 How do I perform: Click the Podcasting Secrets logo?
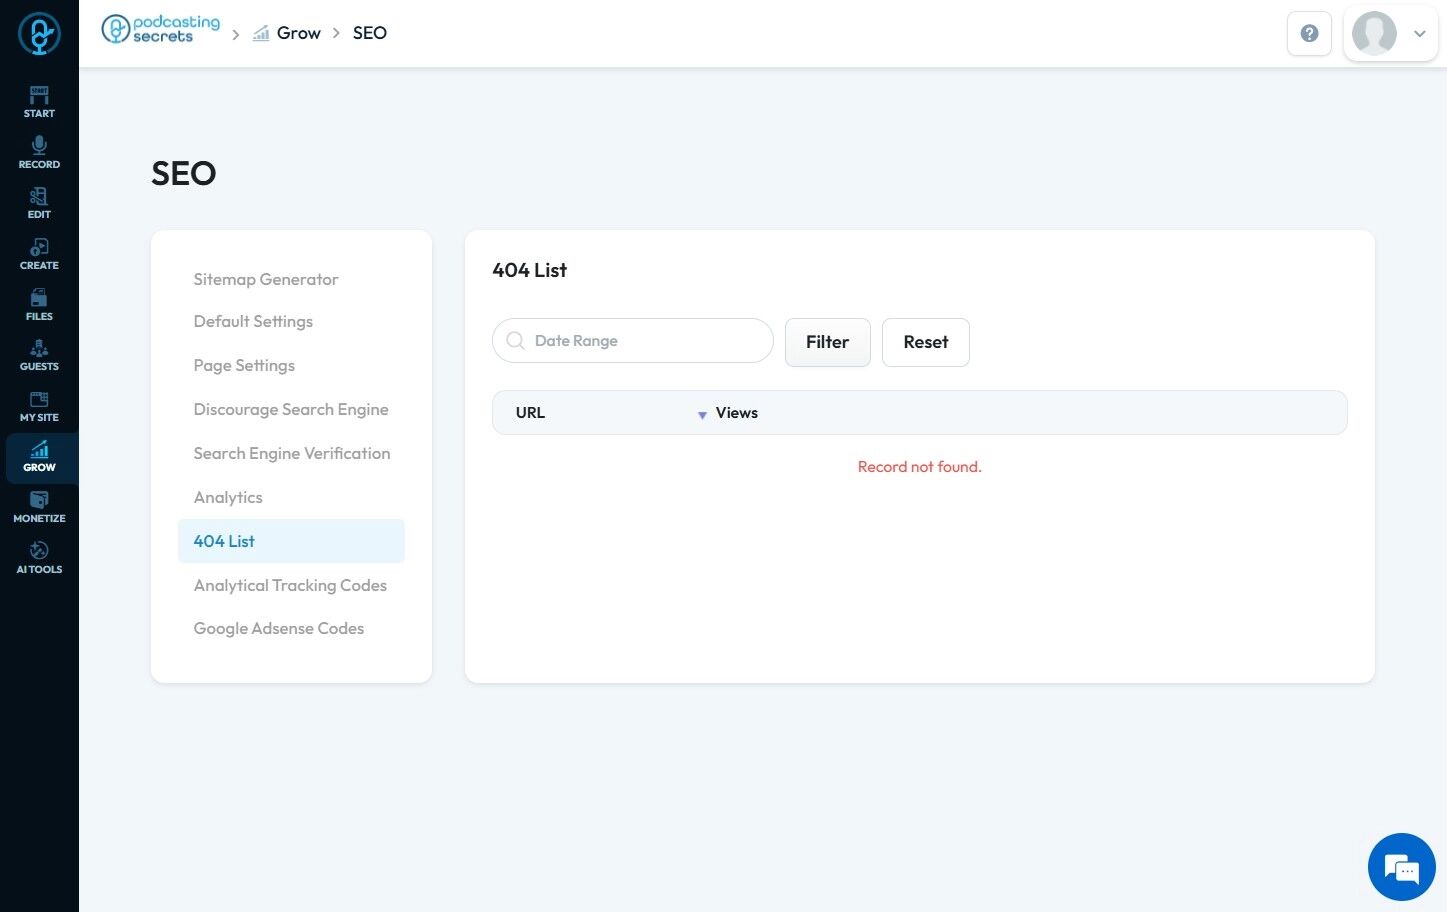tap(160, 29)
